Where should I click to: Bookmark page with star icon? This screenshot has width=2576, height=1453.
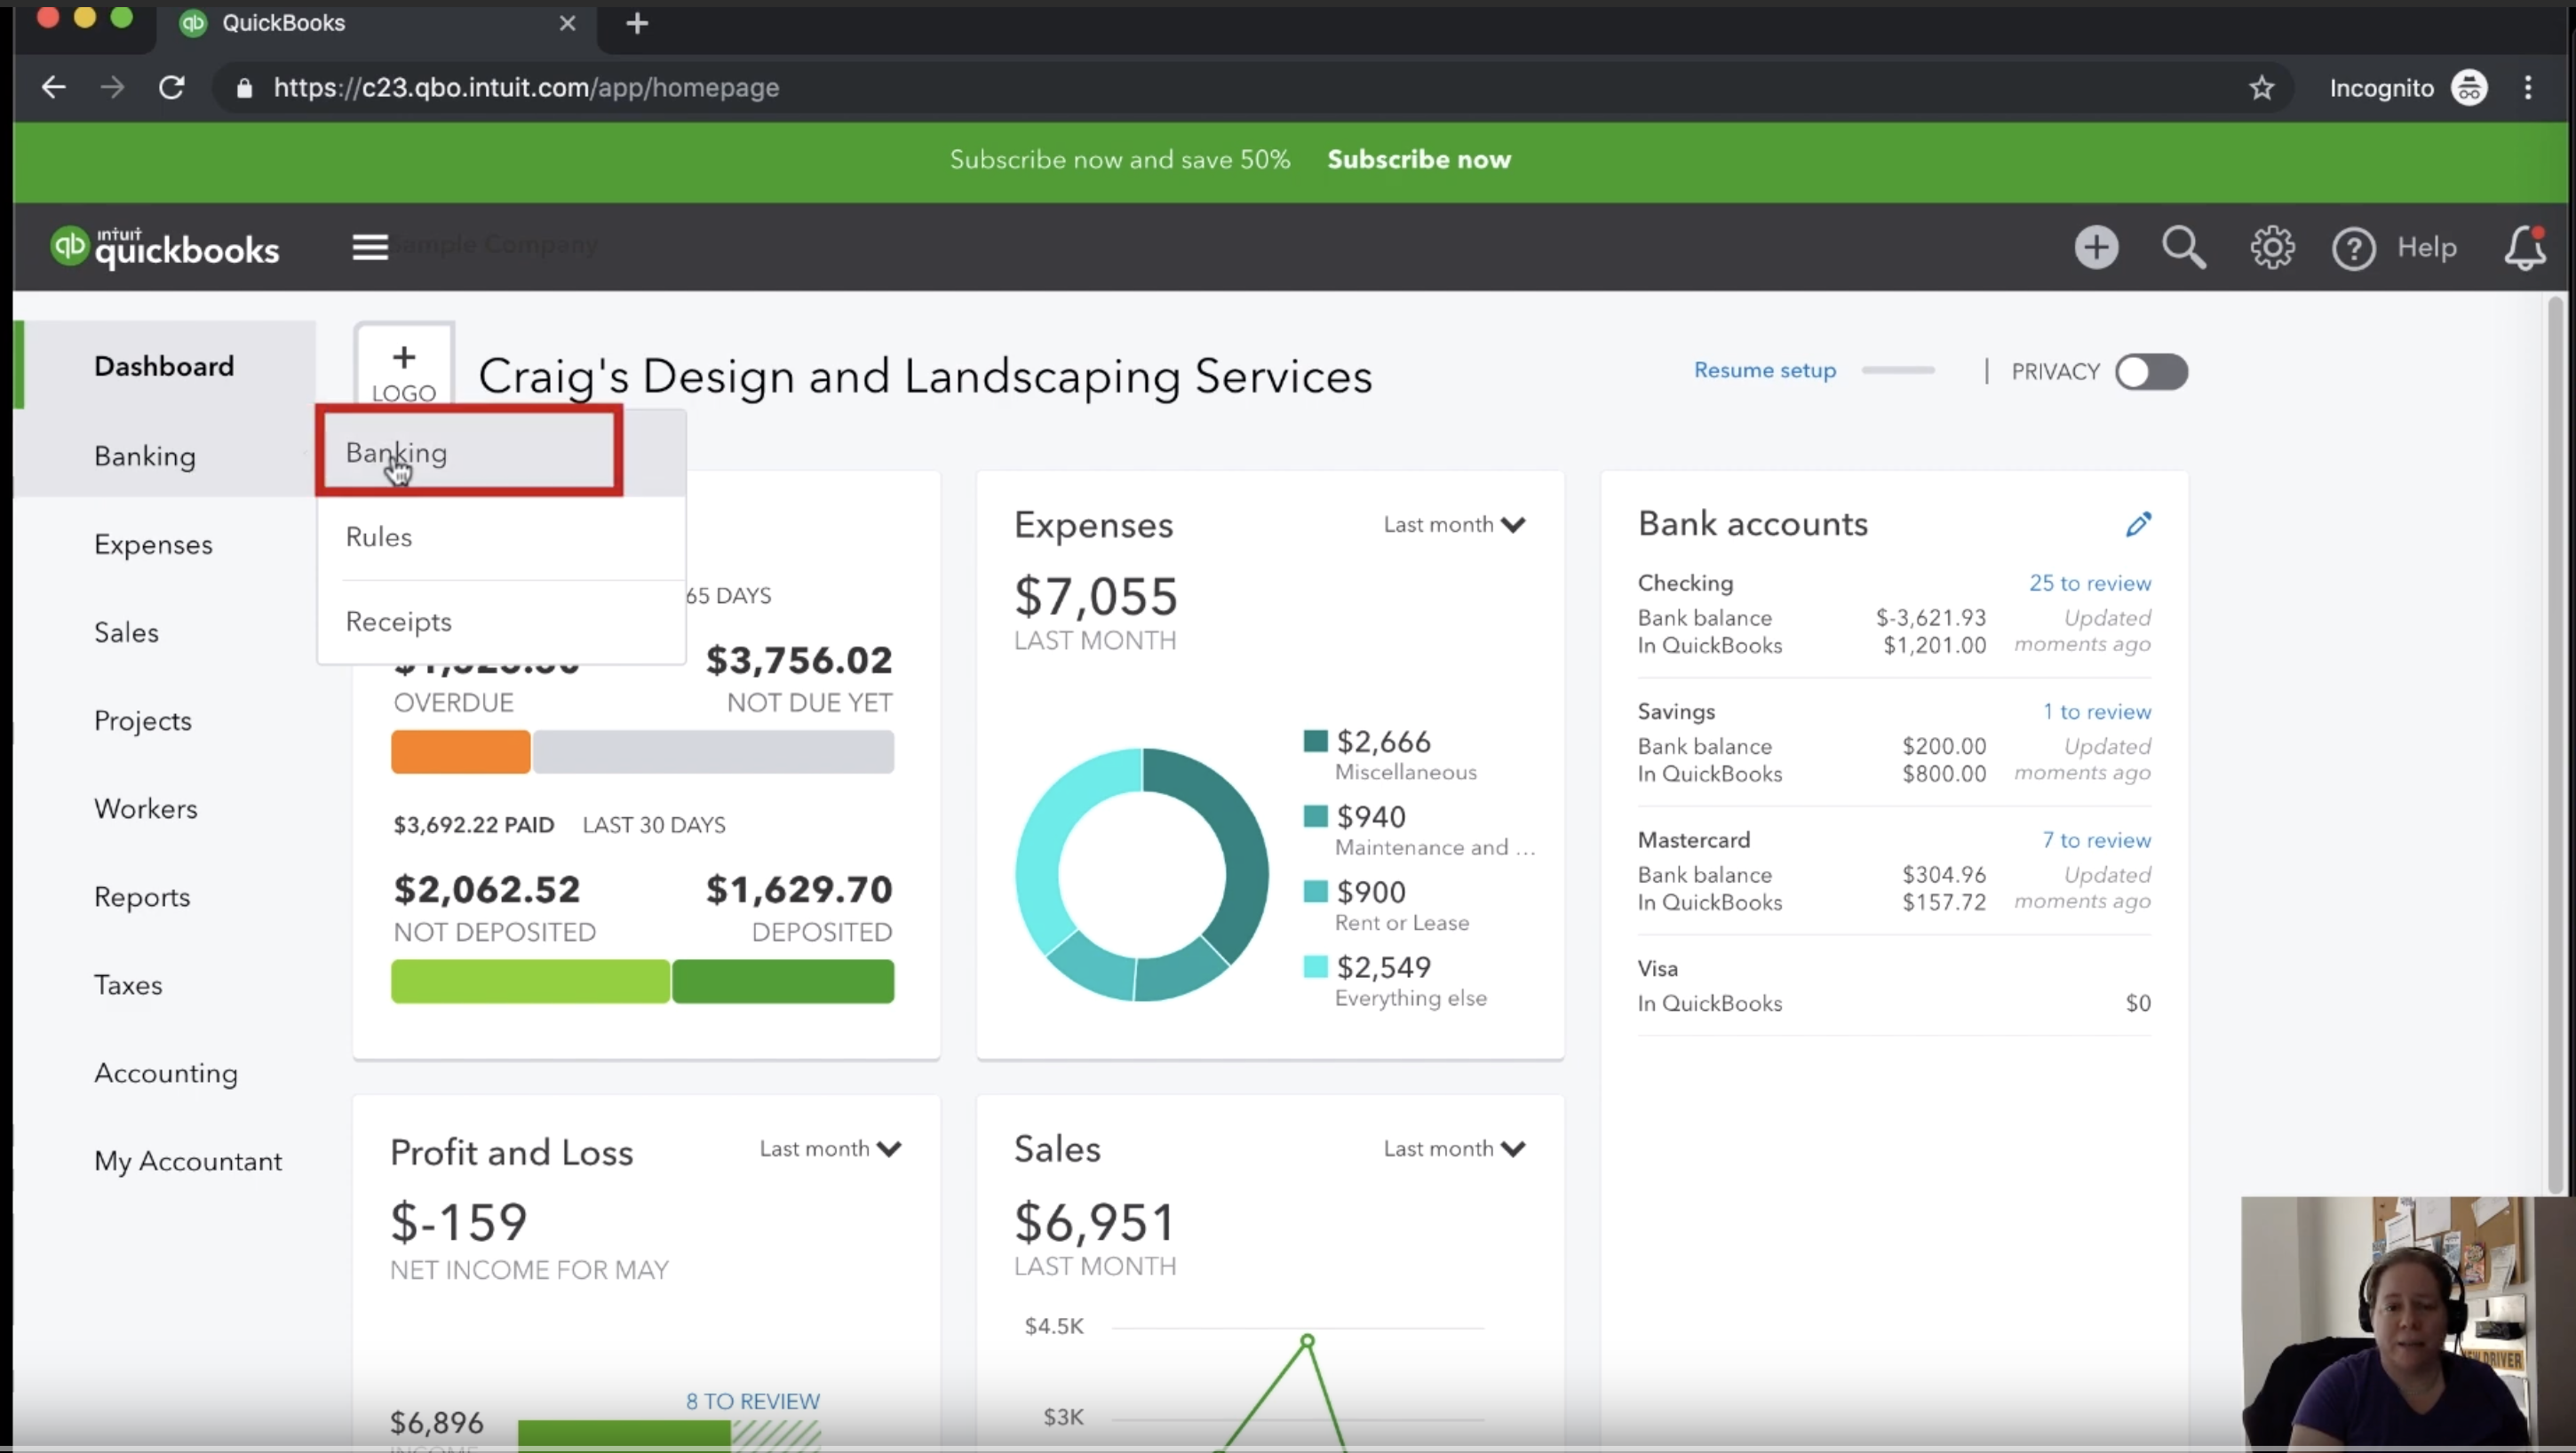click(2261, 88)
